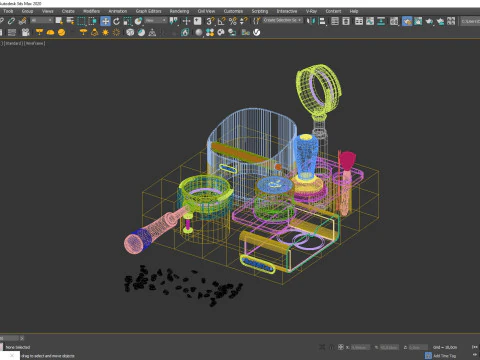The image size is (480, 360).
Task: Toggle Window/Crossing selection mode
Action: click(x=92, y=21)
